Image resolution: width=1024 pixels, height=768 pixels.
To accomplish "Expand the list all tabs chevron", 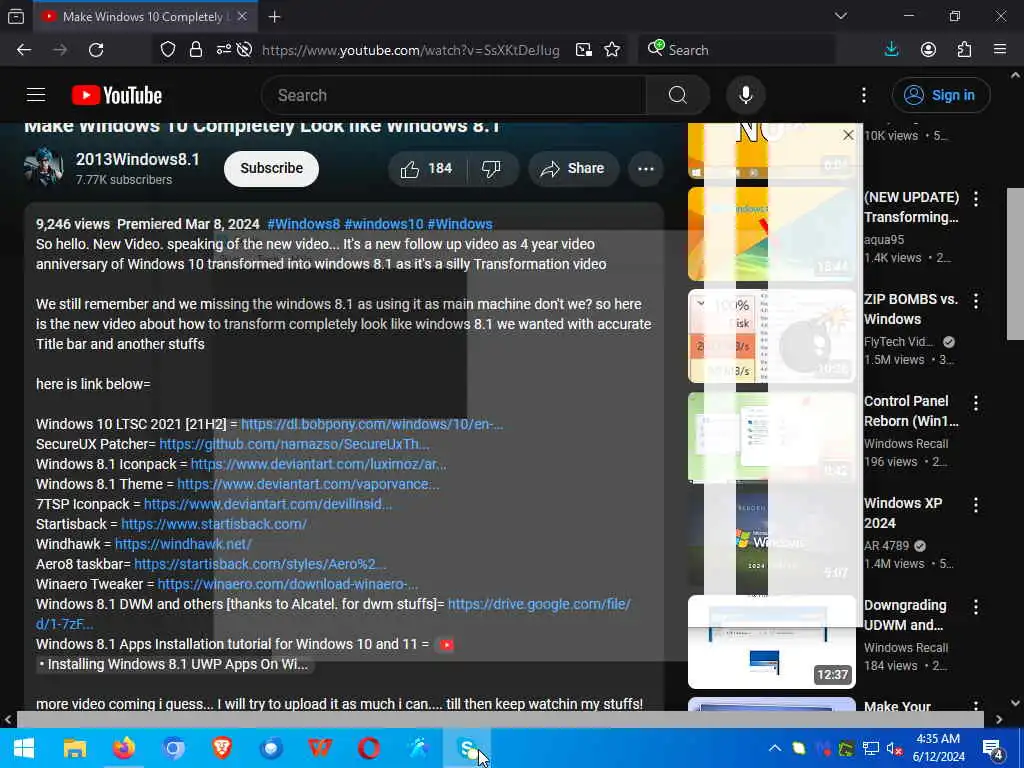I will point(840,16).
